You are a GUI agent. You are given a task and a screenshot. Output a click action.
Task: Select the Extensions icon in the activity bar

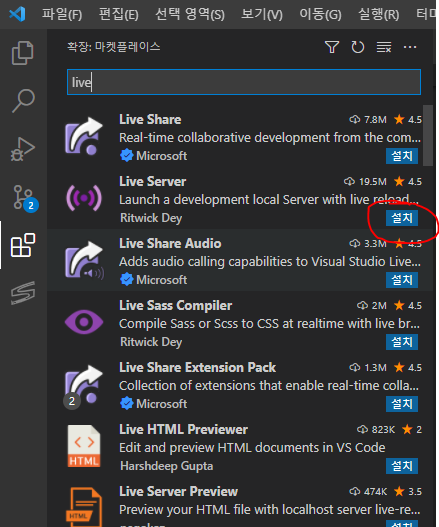point(23,245)
